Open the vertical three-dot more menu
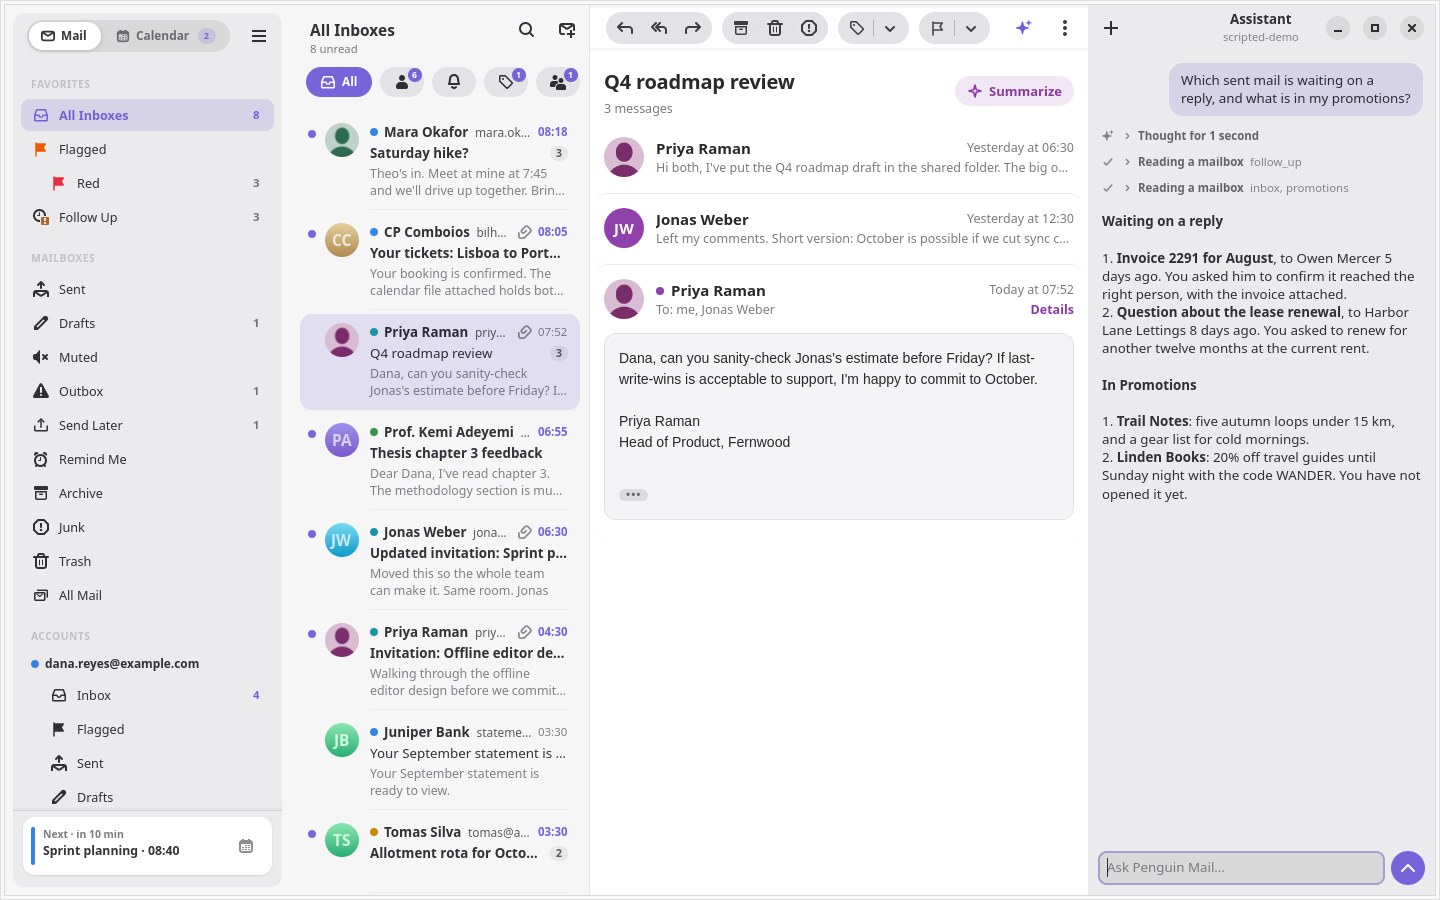This screenshot has width=1440, height=900. coord(1065,28)
